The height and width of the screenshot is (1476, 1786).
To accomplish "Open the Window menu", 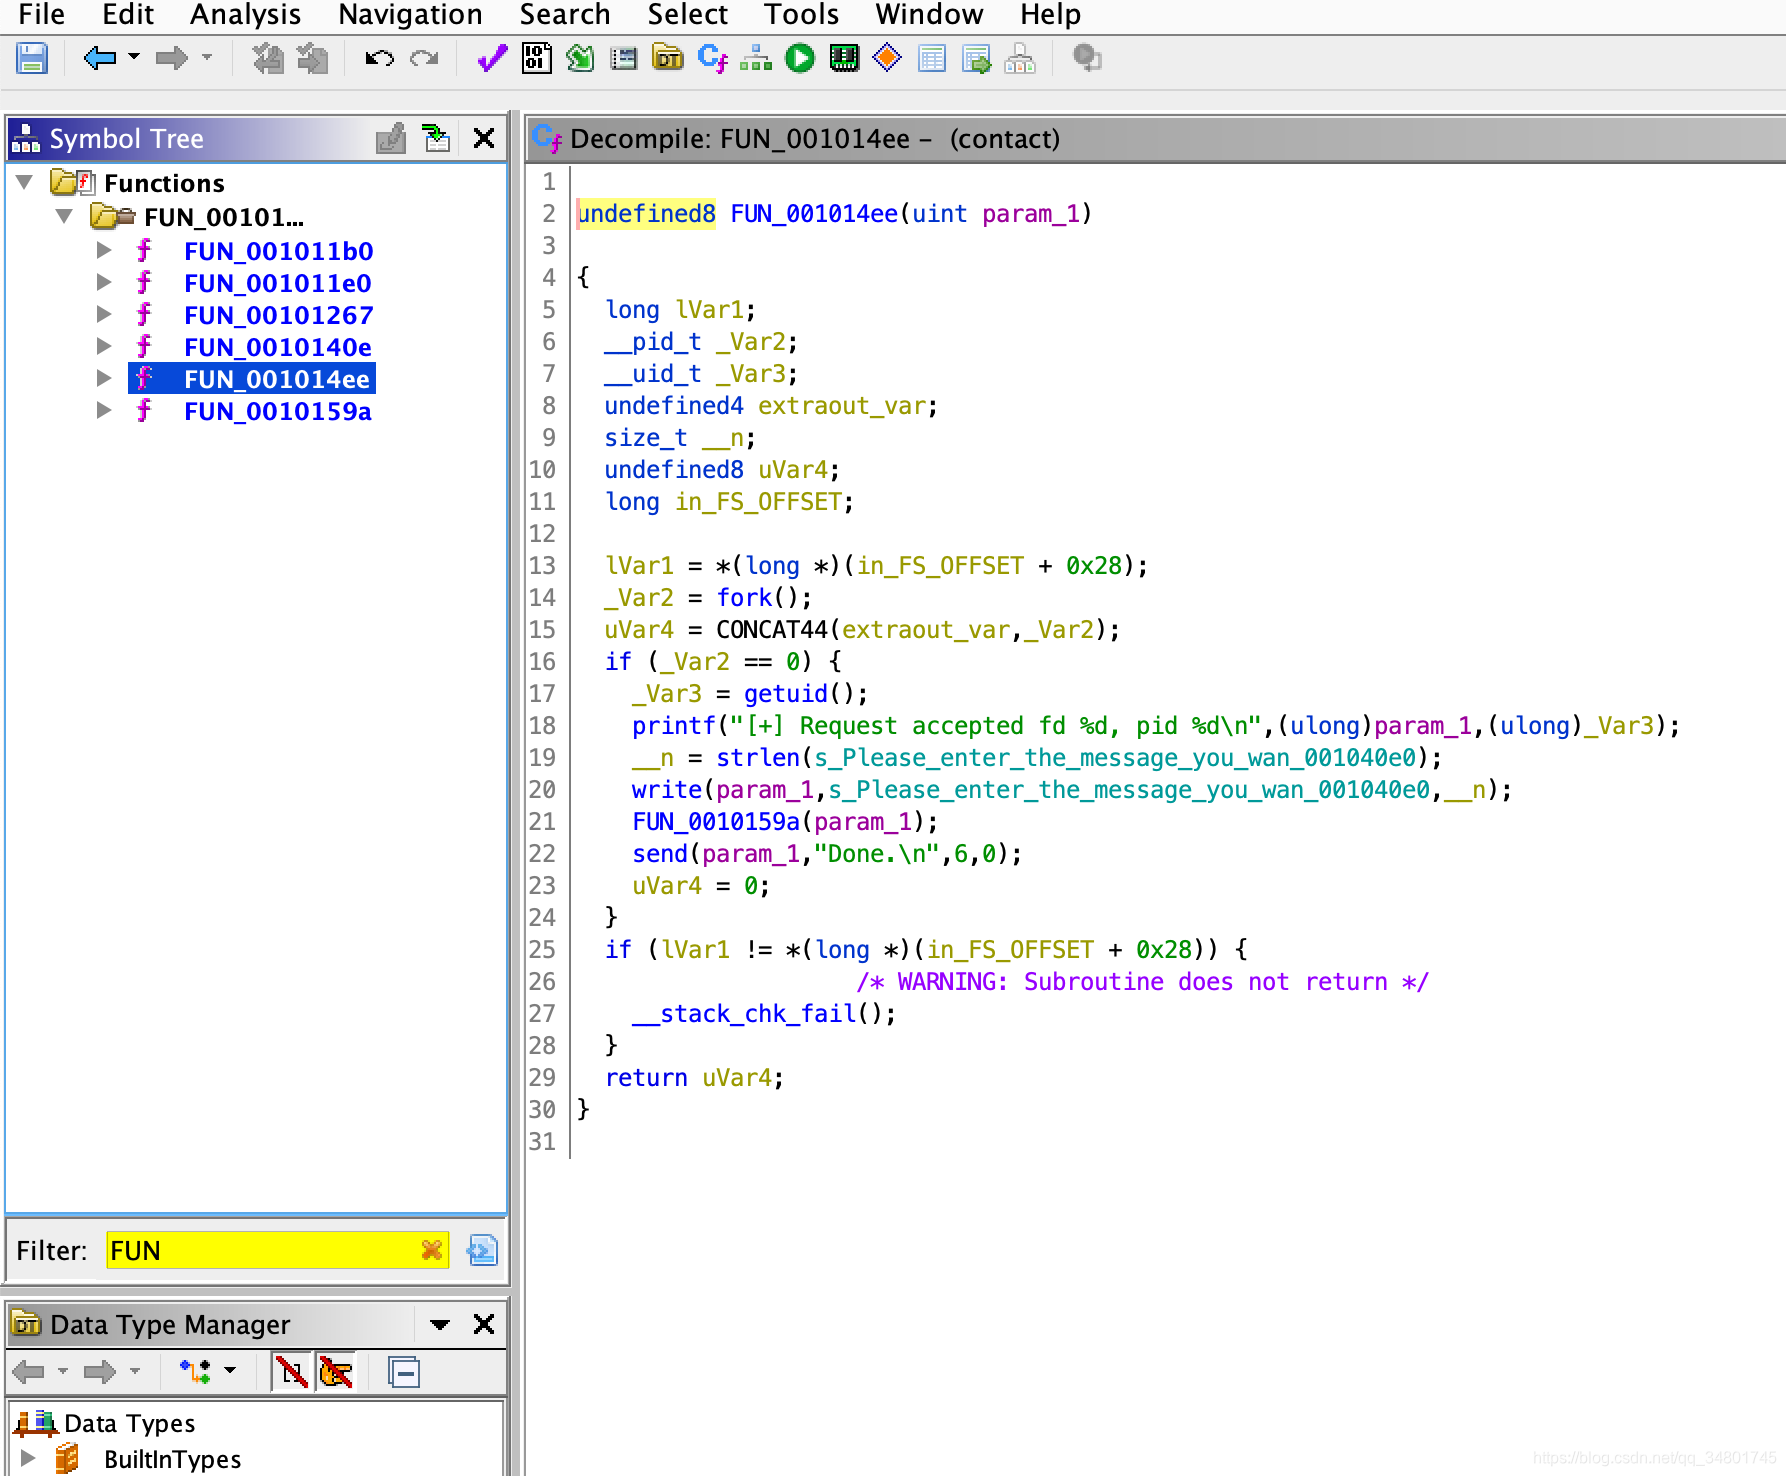I will [929, 14].
